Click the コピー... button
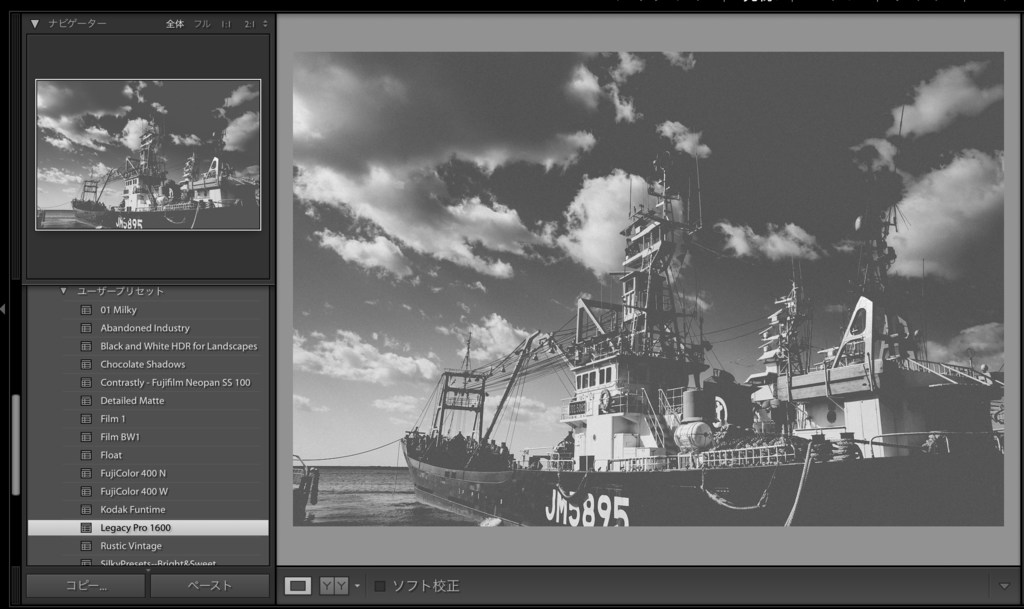1024x609 pixels. pyautogui.click(x=86, y=586)
